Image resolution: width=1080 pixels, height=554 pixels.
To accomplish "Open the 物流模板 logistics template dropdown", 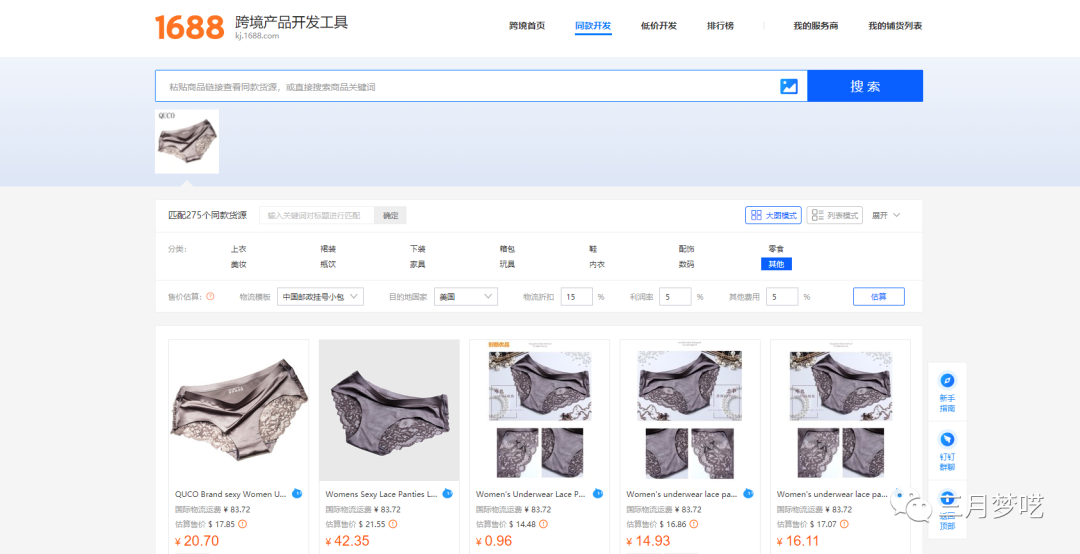I will click(320, 297).
